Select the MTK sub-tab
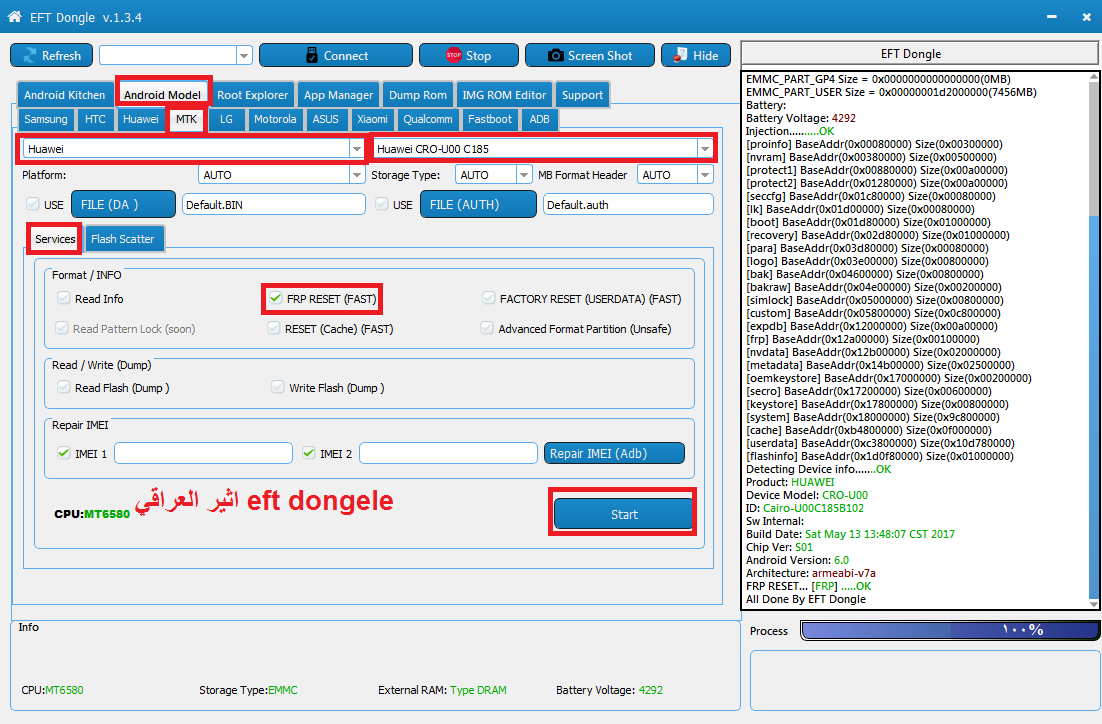The width and height of the screenshot is (1102, 724). click(x=186, y=119)
